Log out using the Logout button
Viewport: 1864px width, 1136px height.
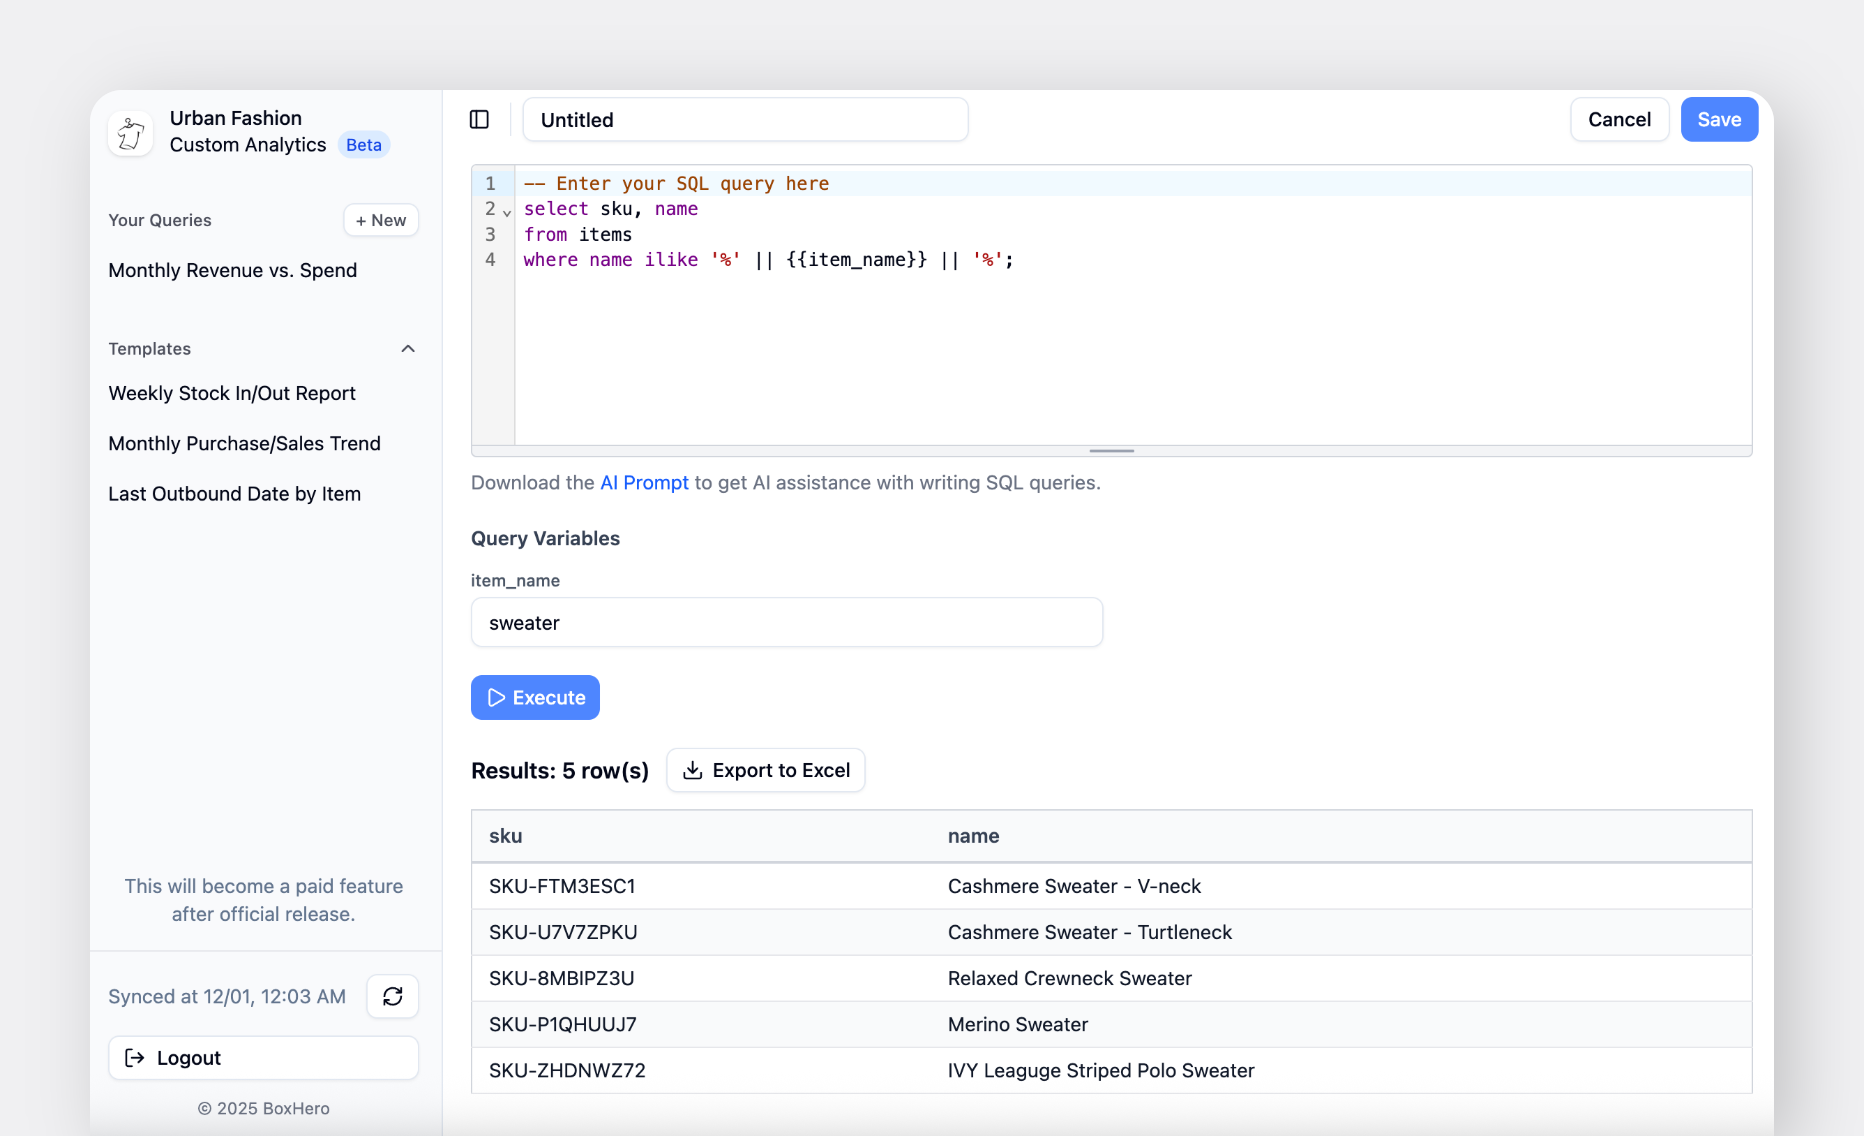tap(263, 1058)
